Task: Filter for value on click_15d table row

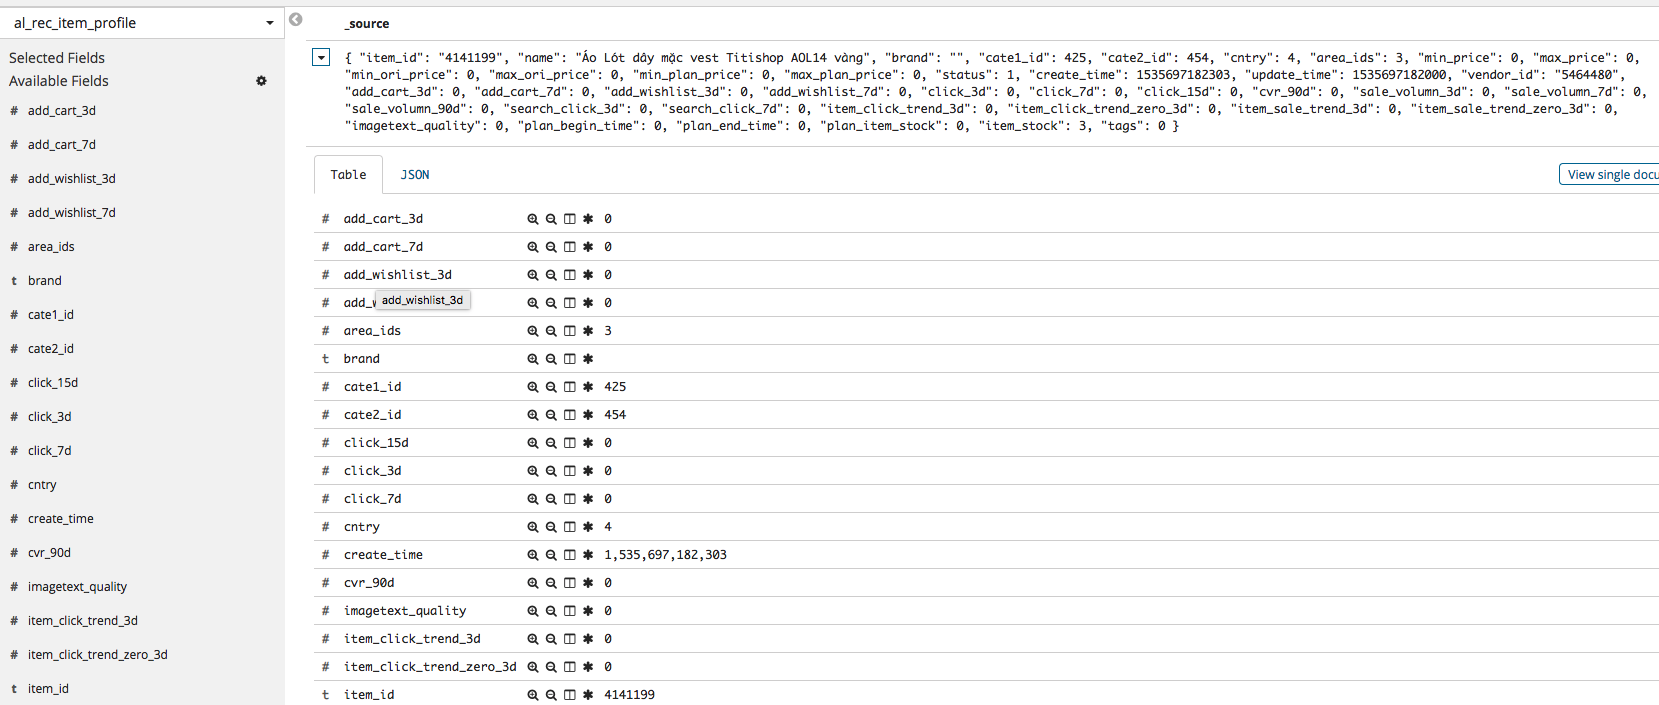Action: (x=533, y=443)
